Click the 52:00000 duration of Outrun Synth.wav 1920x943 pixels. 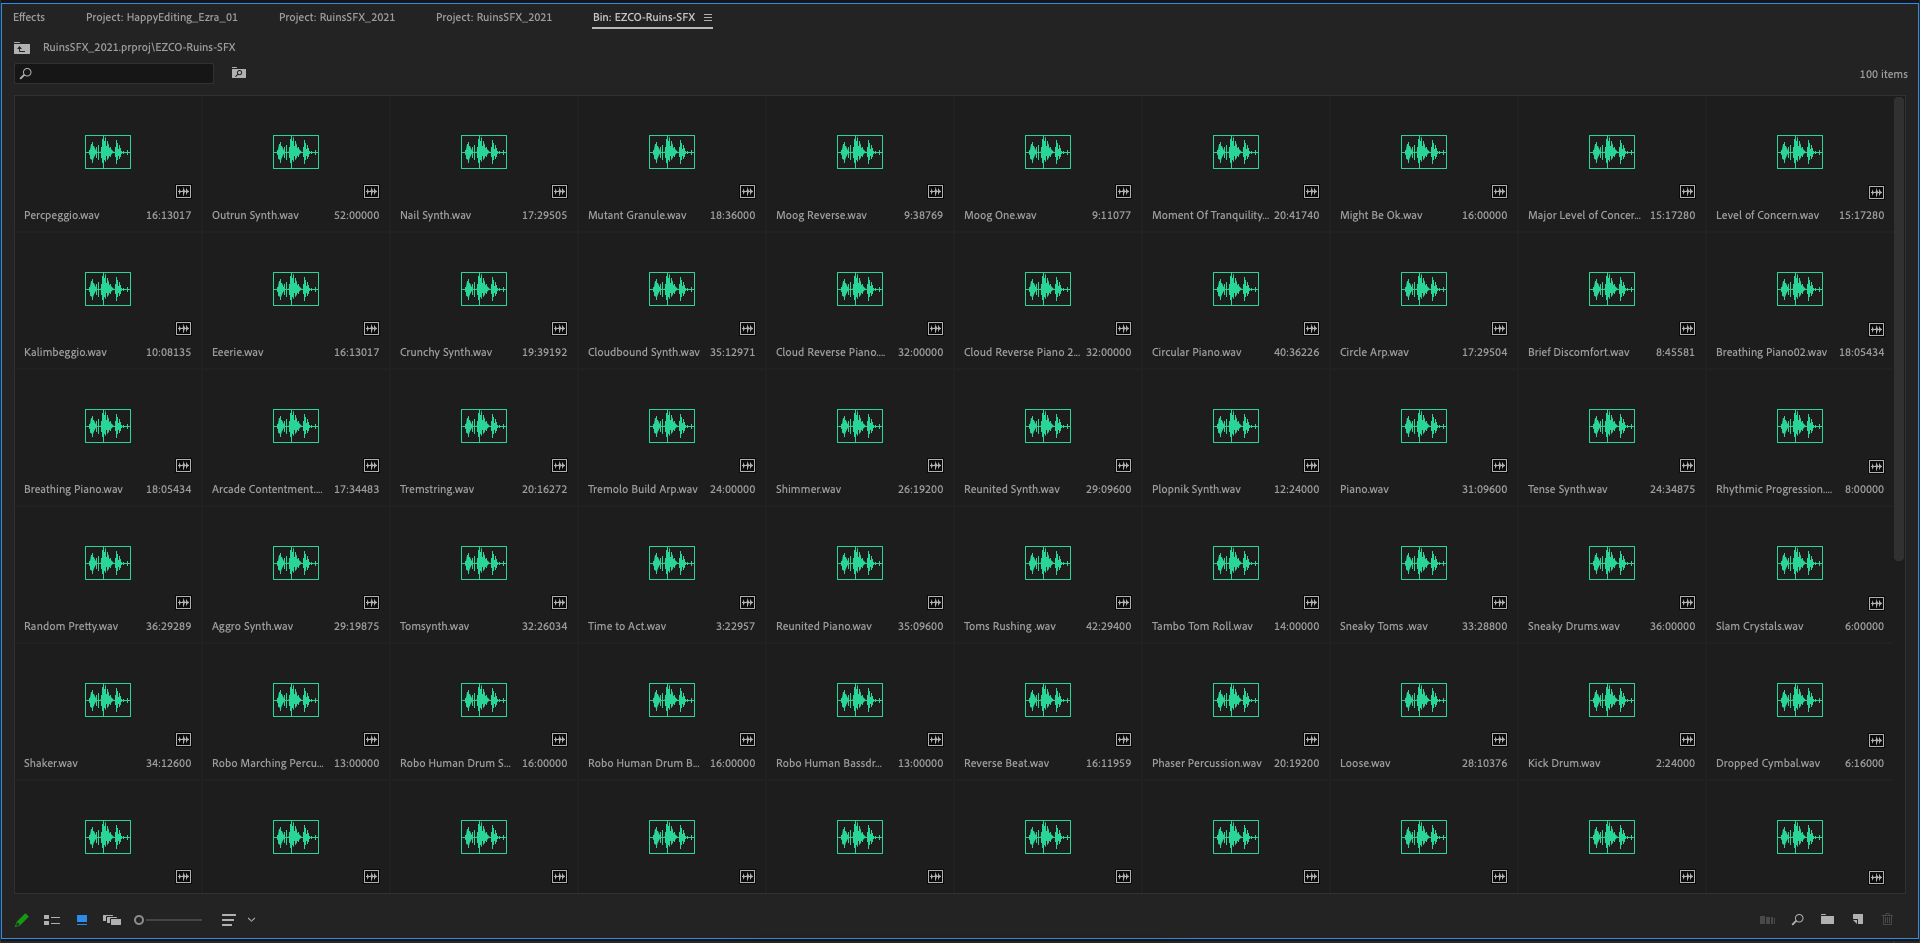(x=357, y=215)
